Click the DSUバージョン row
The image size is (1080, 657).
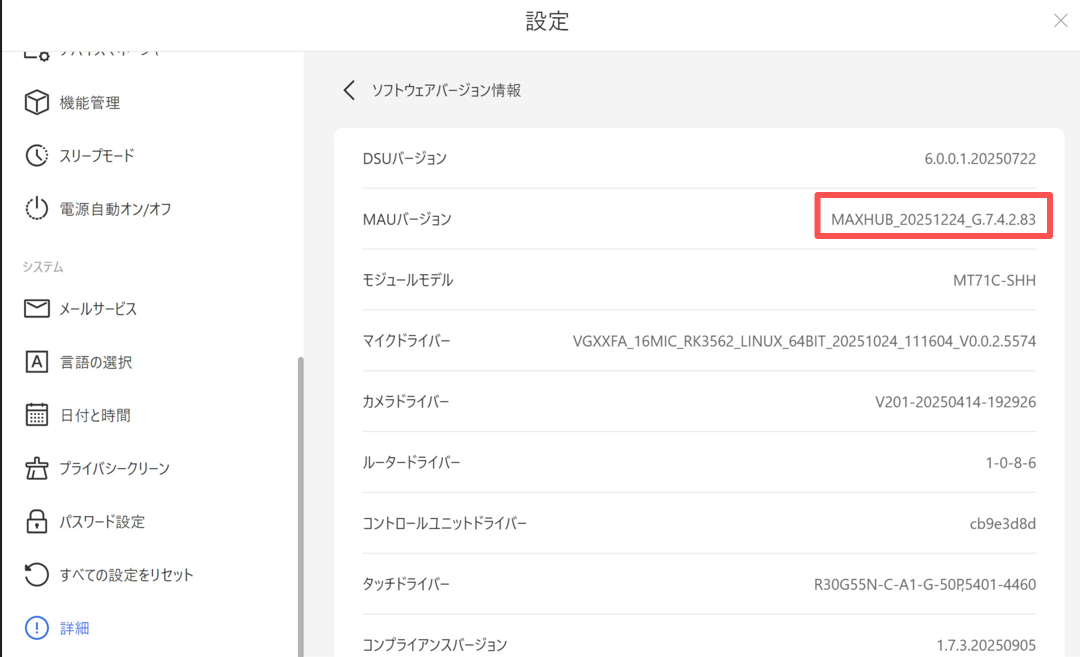point(698,158)
